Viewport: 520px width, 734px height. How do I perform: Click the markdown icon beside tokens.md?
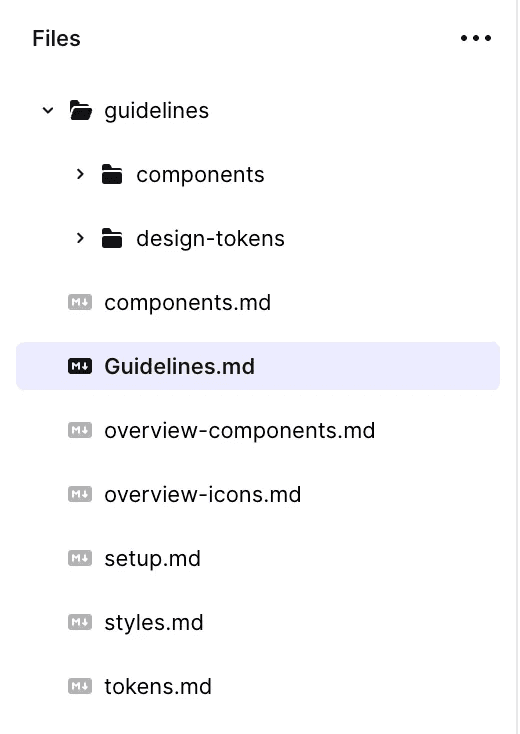click(x=80, y=686)
